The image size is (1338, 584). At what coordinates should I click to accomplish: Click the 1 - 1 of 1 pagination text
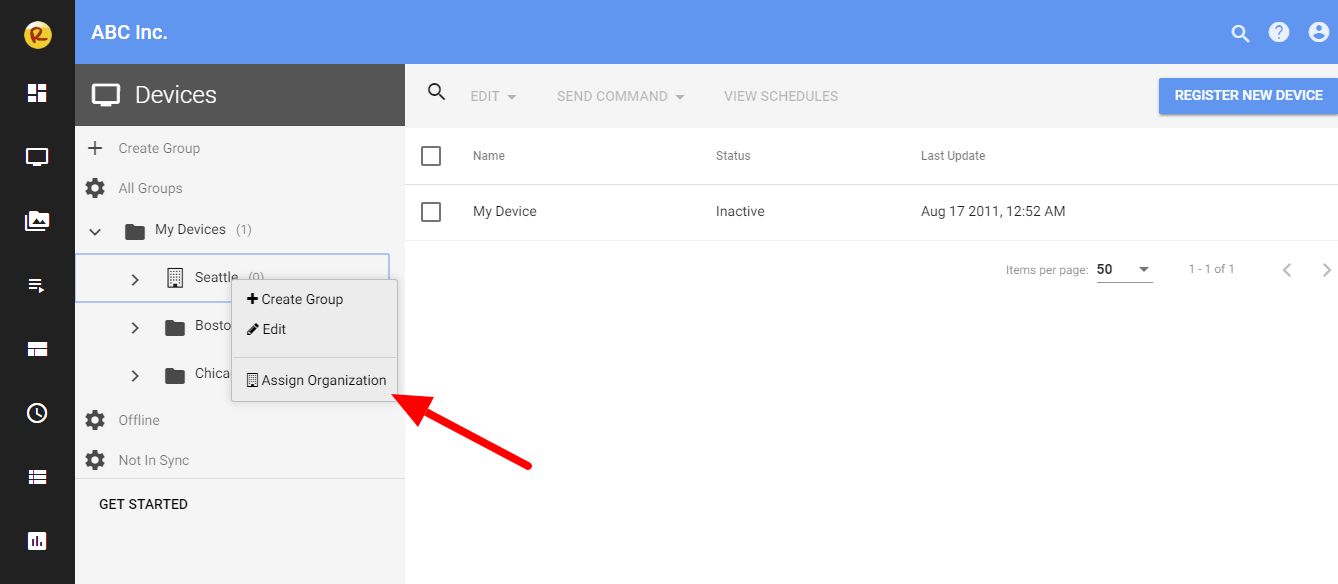pos(1211,269)
